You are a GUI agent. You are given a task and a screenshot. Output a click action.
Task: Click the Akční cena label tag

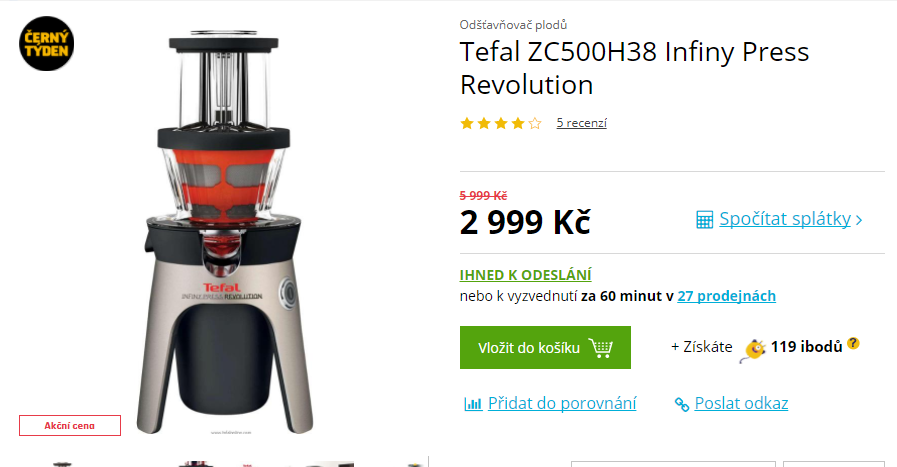coord(70,426)
